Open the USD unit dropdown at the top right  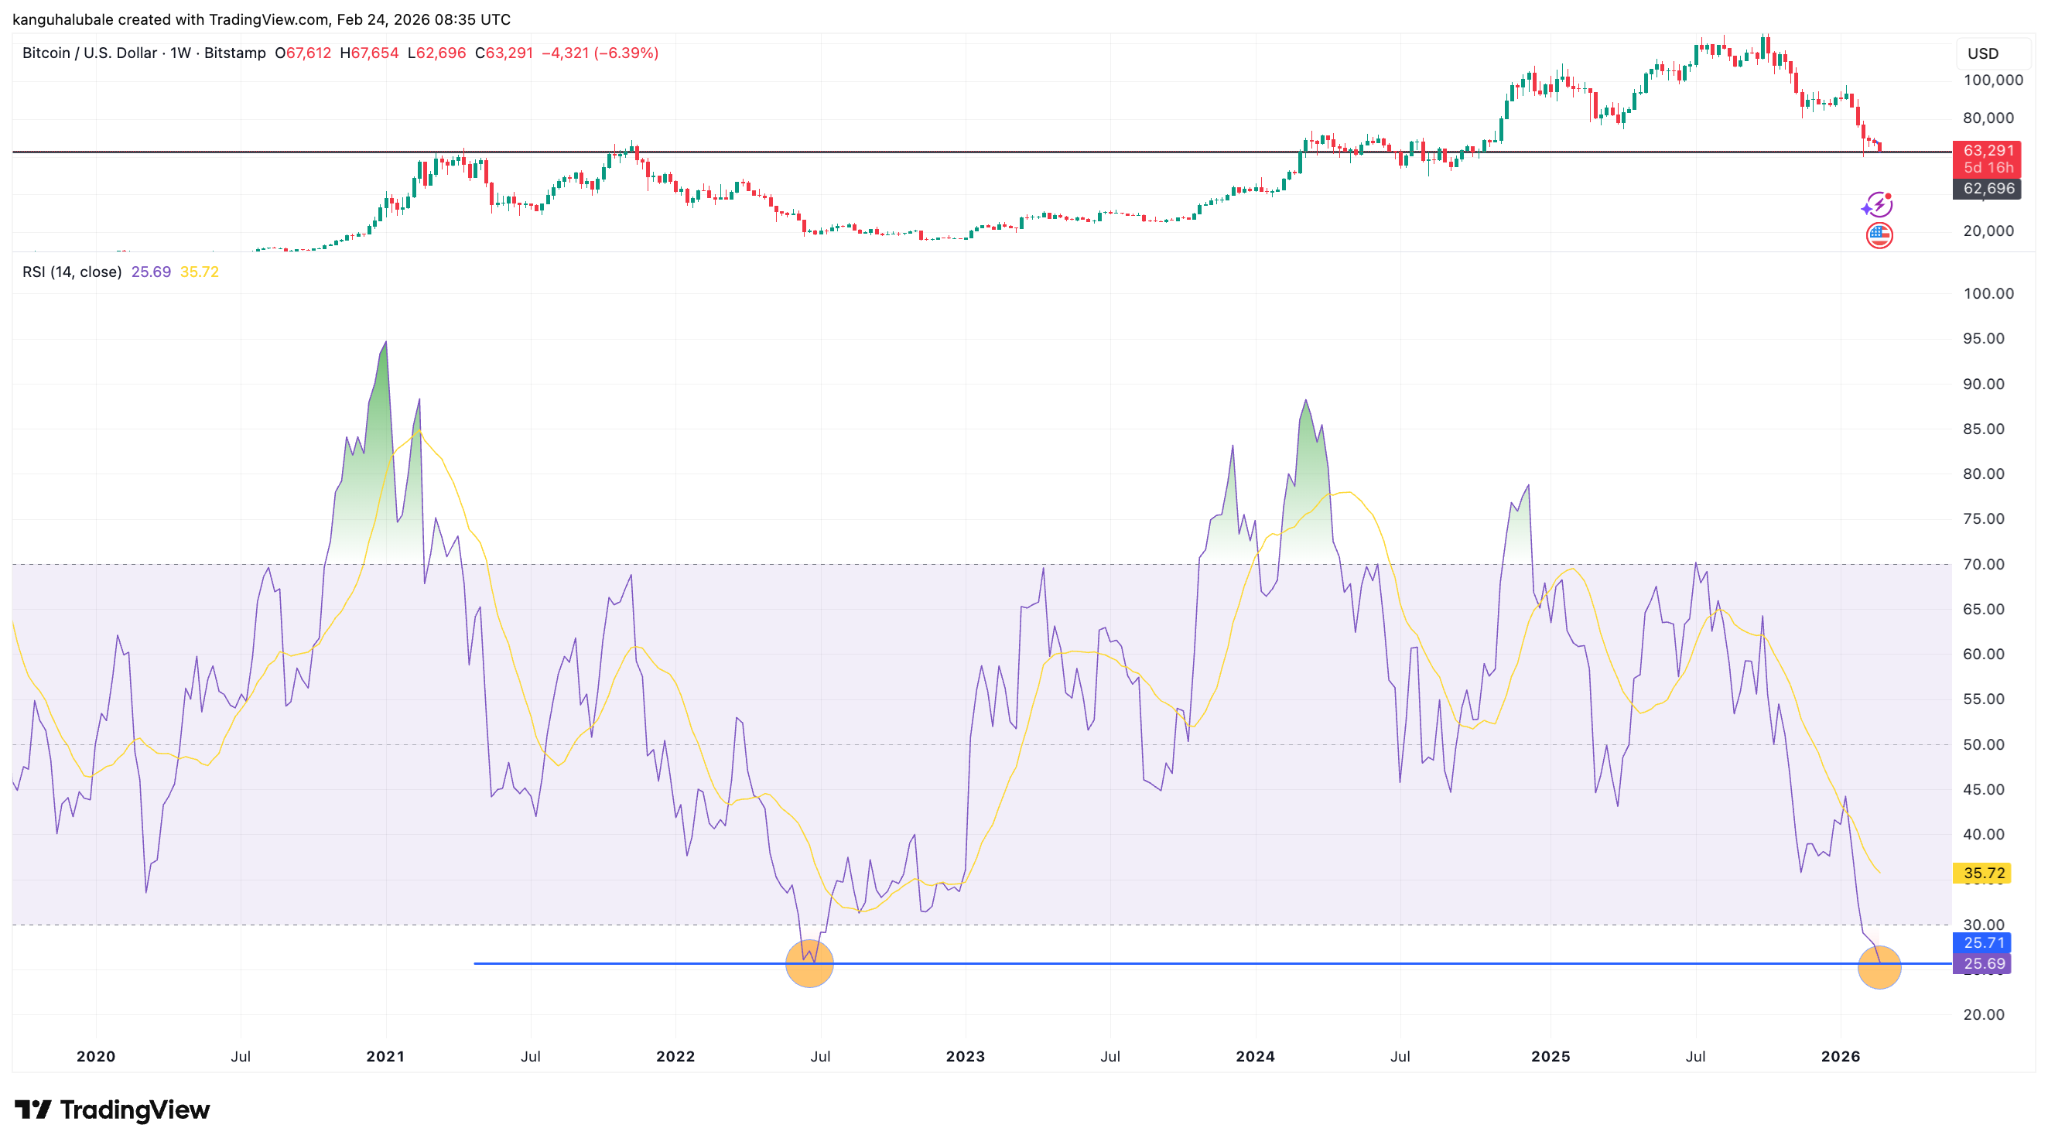(1993, 54)
